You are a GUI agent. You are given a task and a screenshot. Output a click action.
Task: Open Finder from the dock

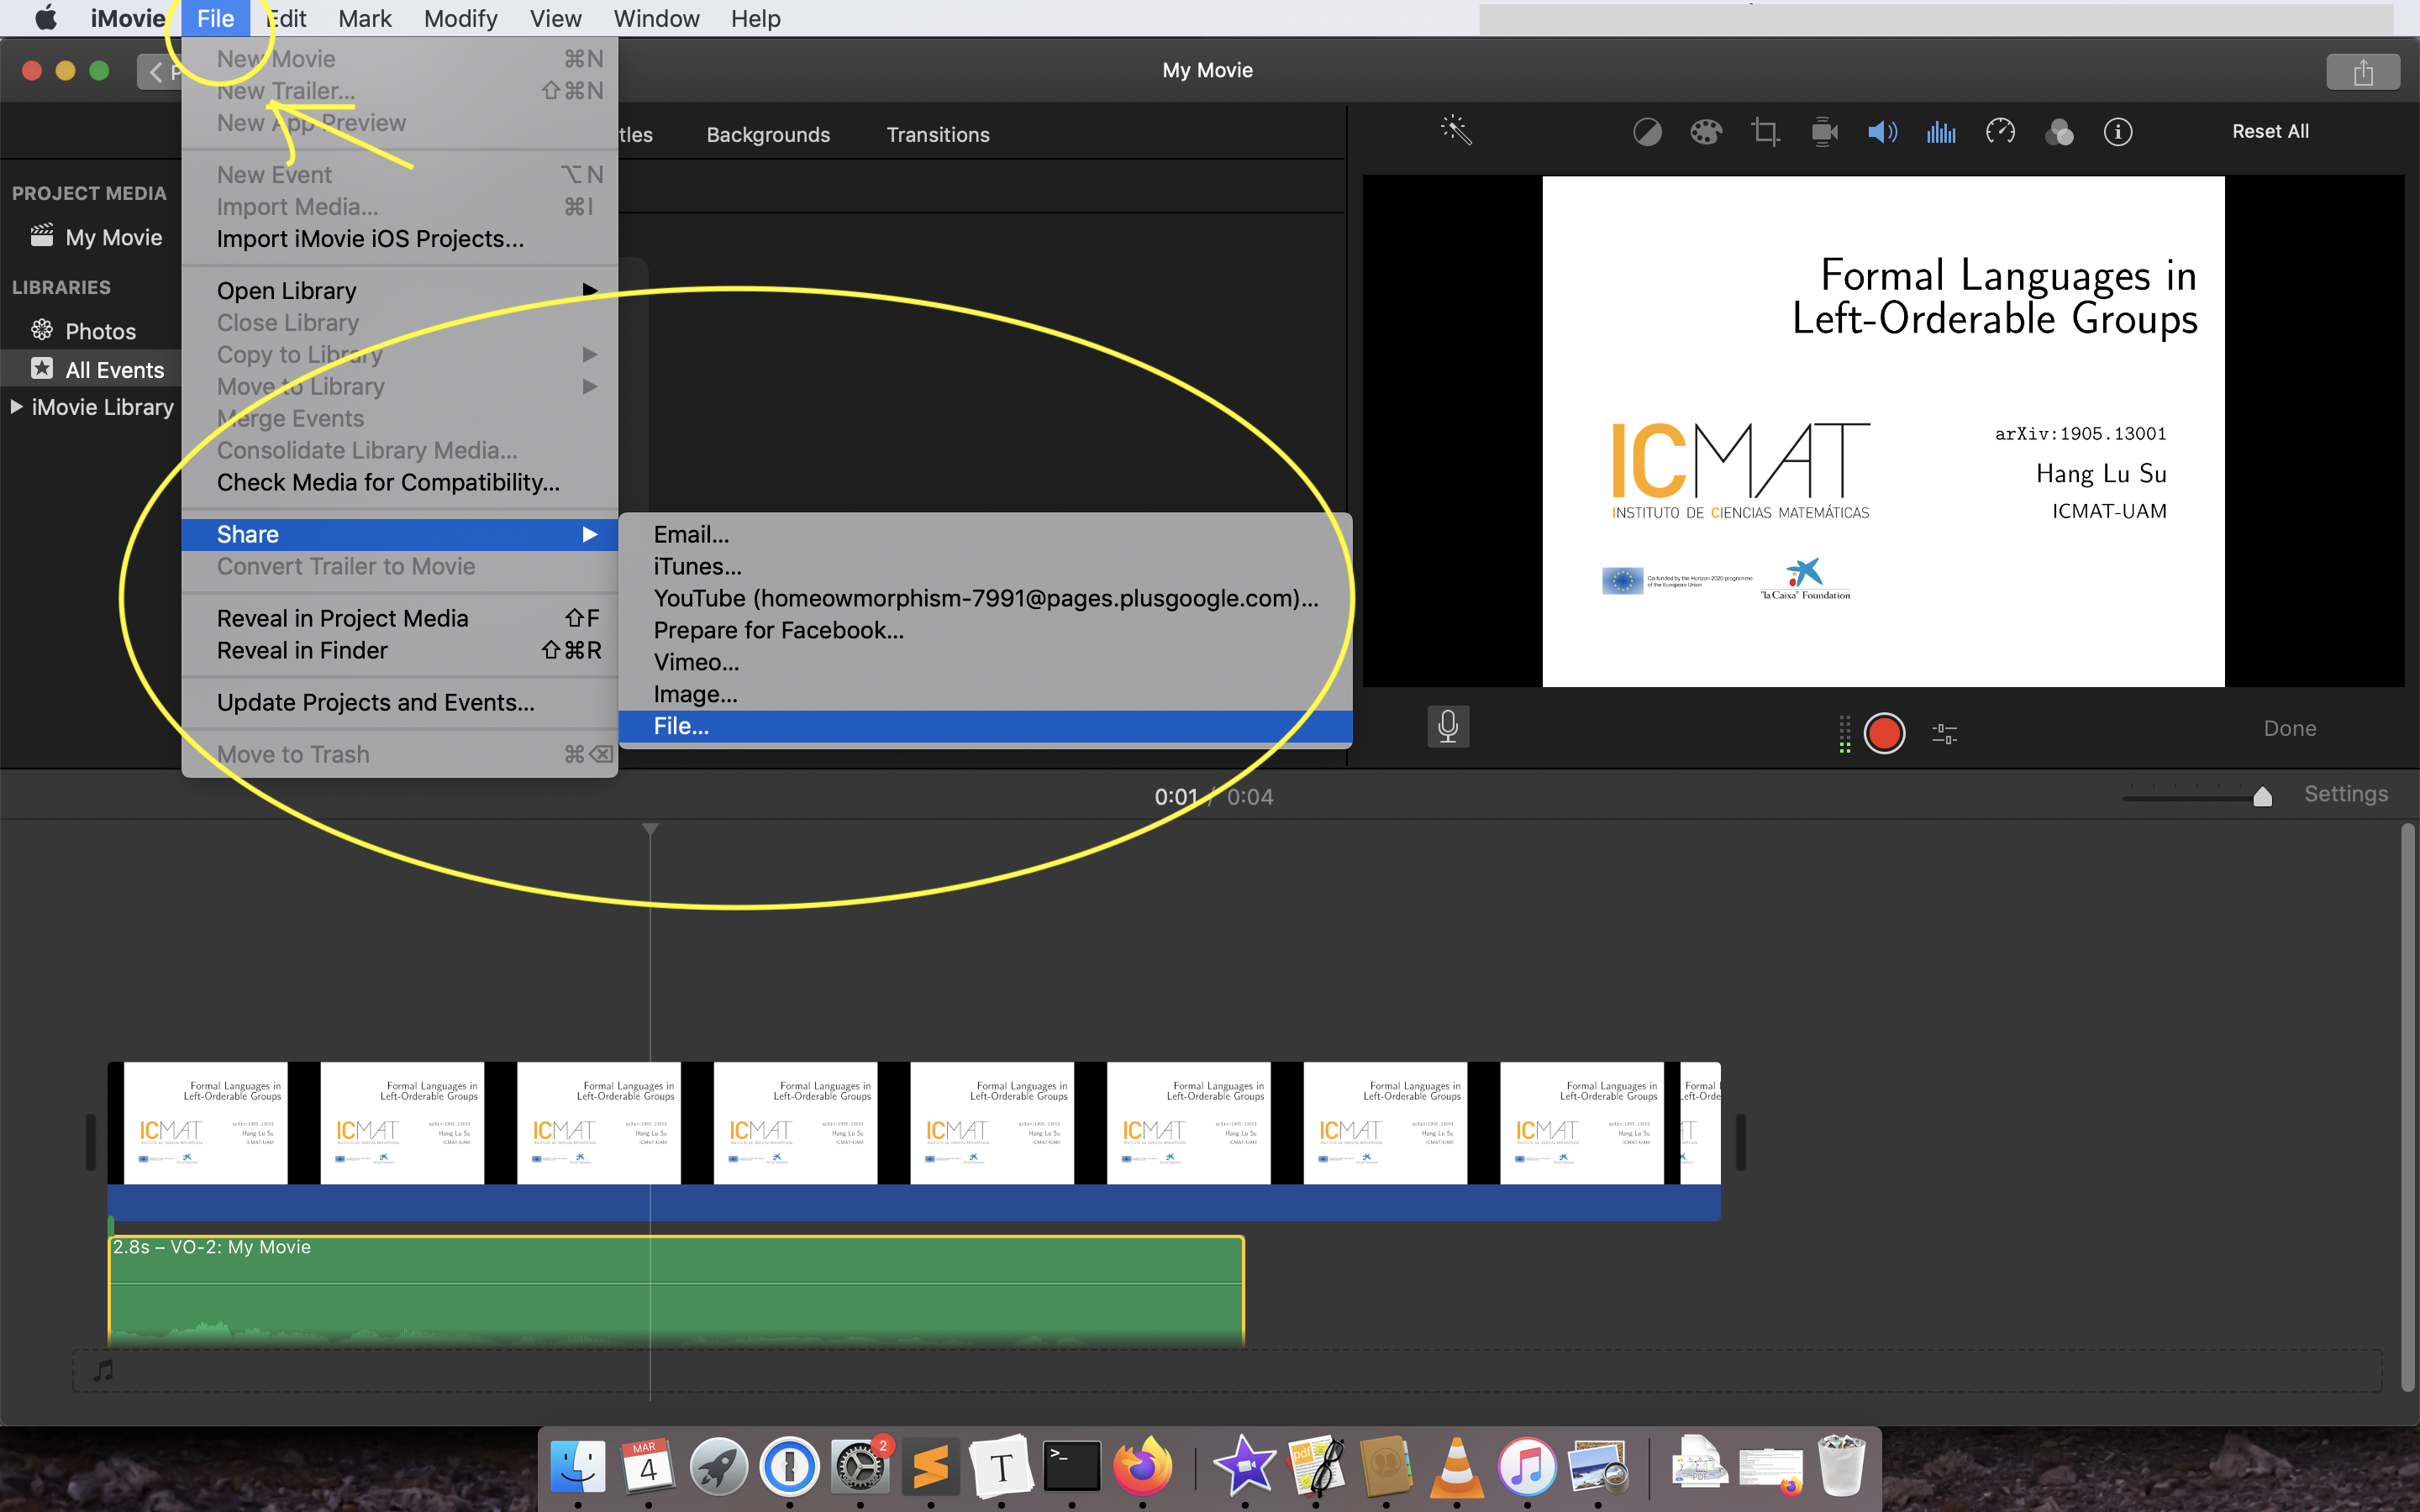(x=578, y=1466)
